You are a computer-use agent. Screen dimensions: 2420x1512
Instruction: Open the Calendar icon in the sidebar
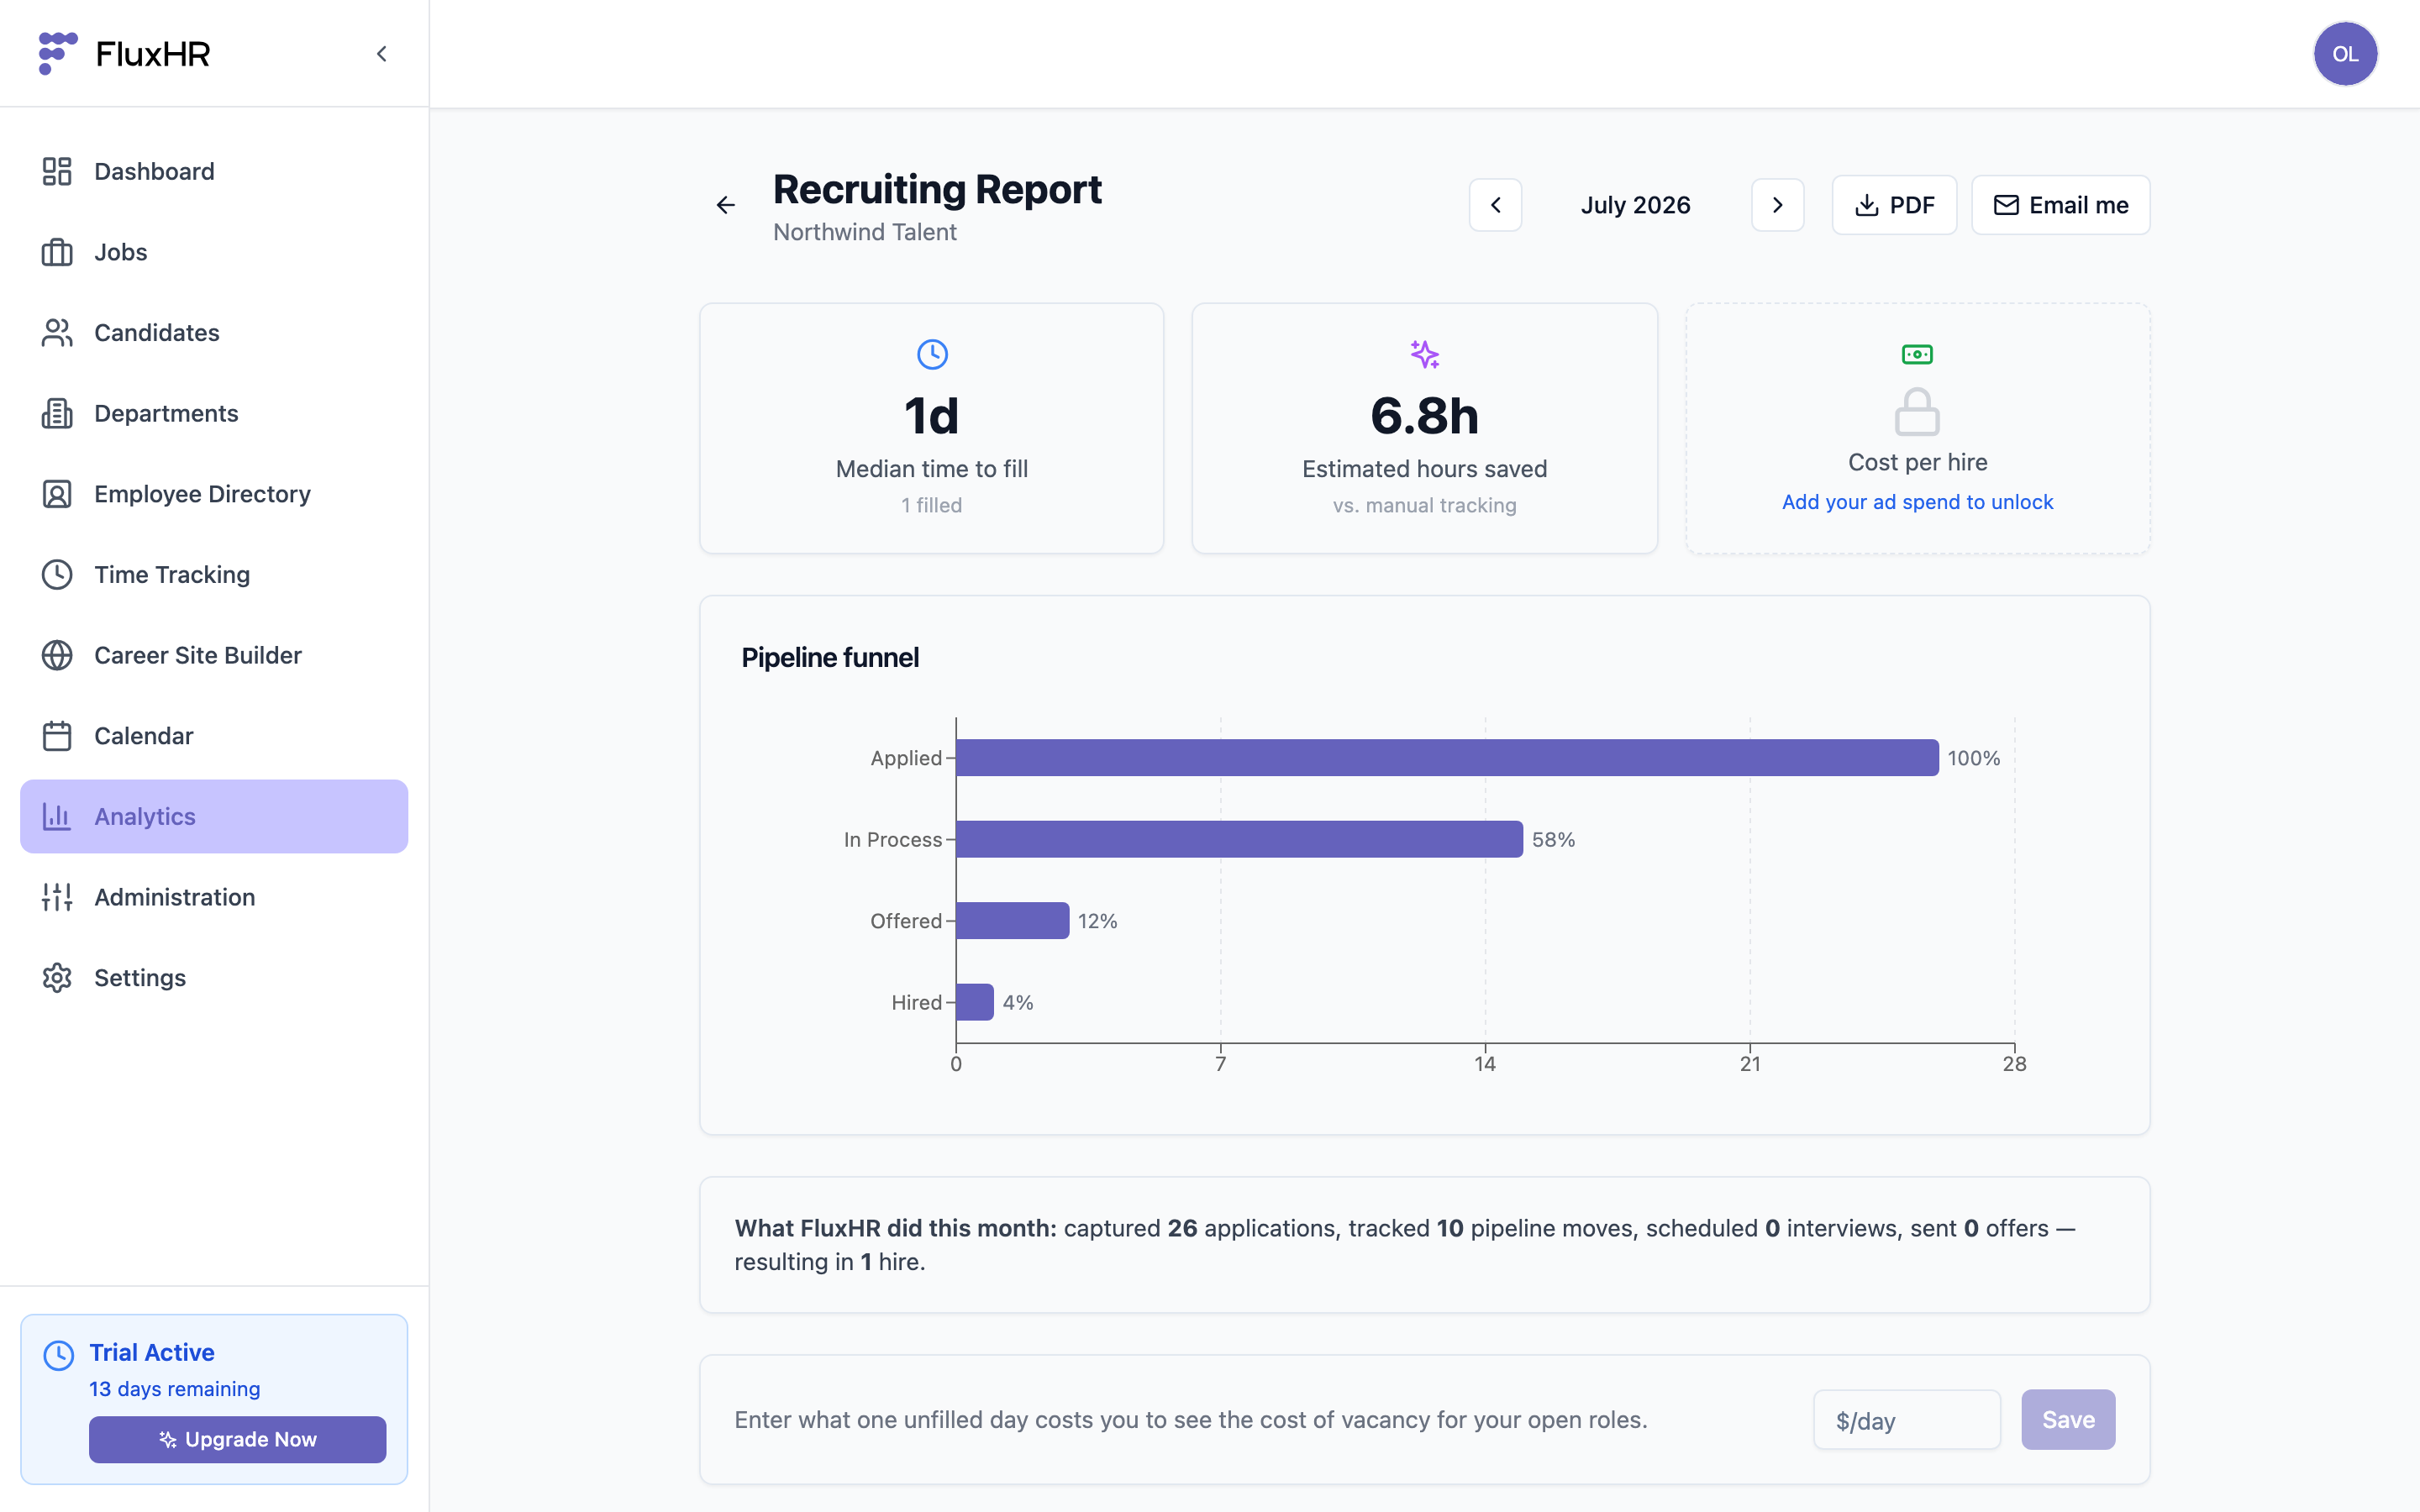click(57, 736)
